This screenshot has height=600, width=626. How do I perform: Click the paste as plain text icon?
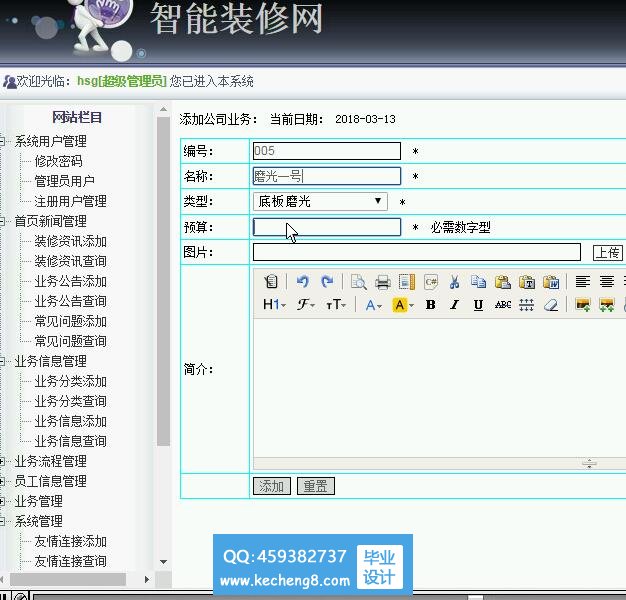click(x=527, y=282)
